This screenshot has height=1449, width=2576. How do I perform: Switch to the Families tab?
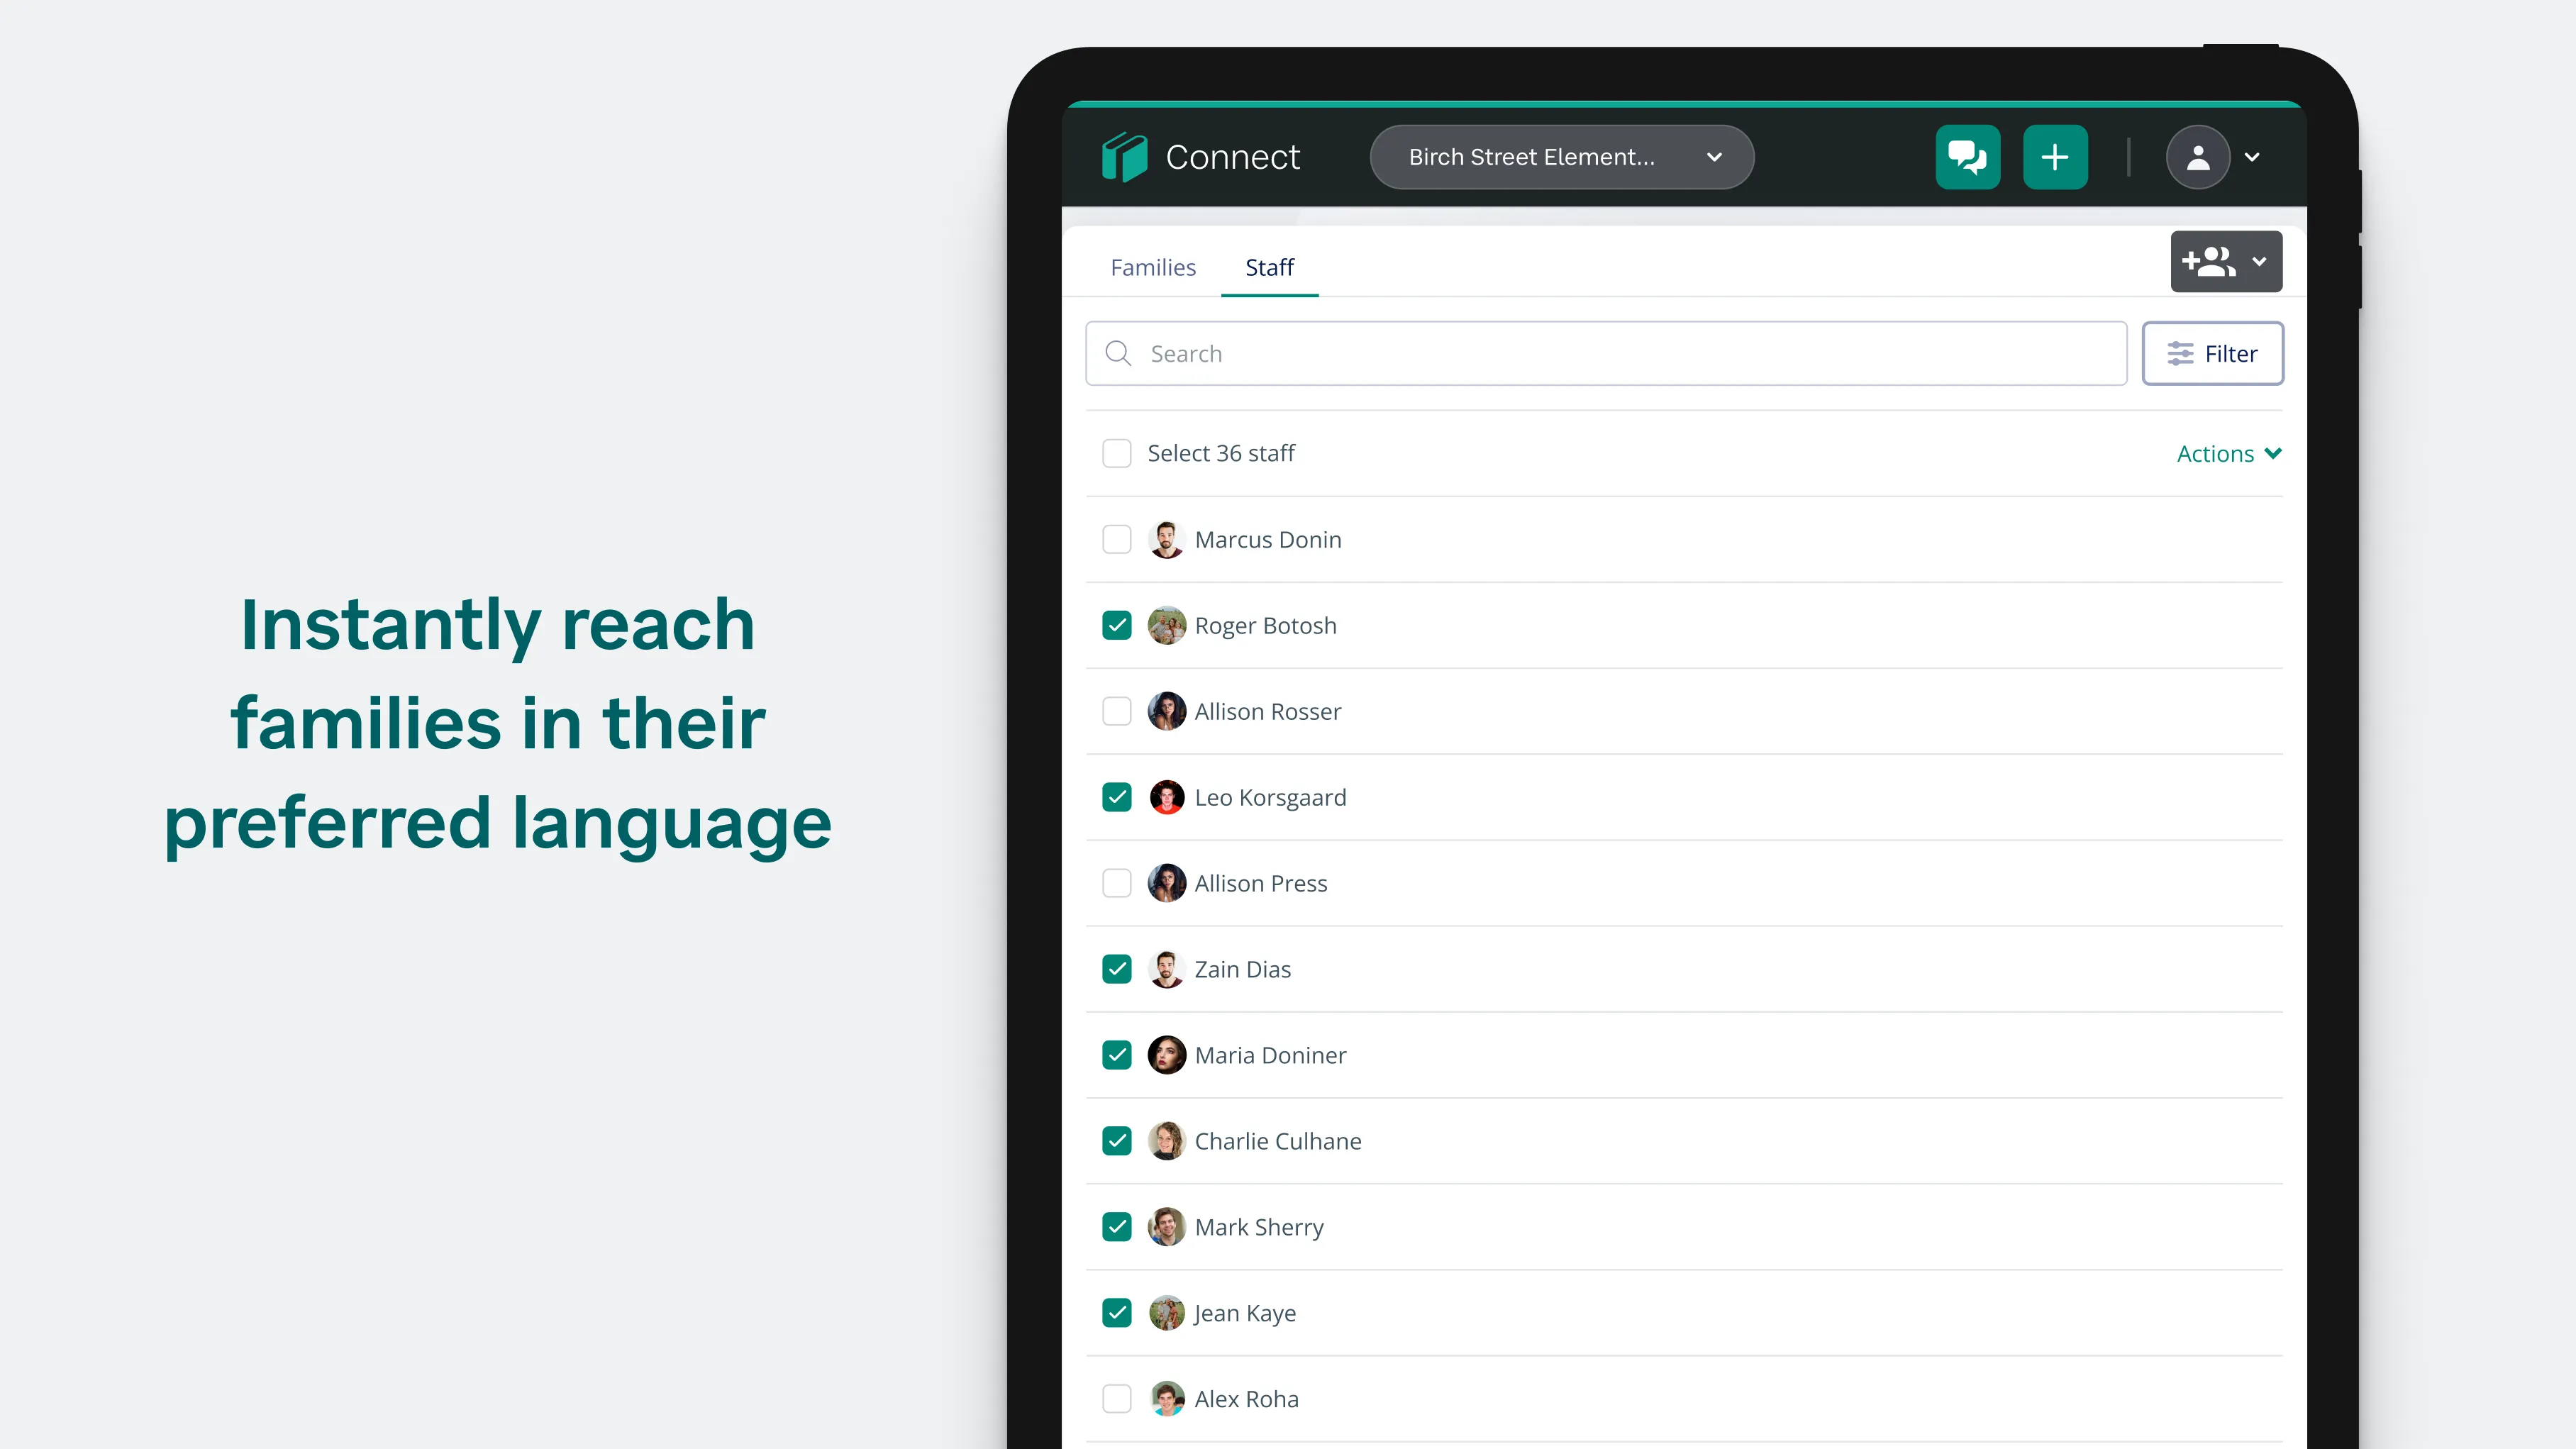1152,267
